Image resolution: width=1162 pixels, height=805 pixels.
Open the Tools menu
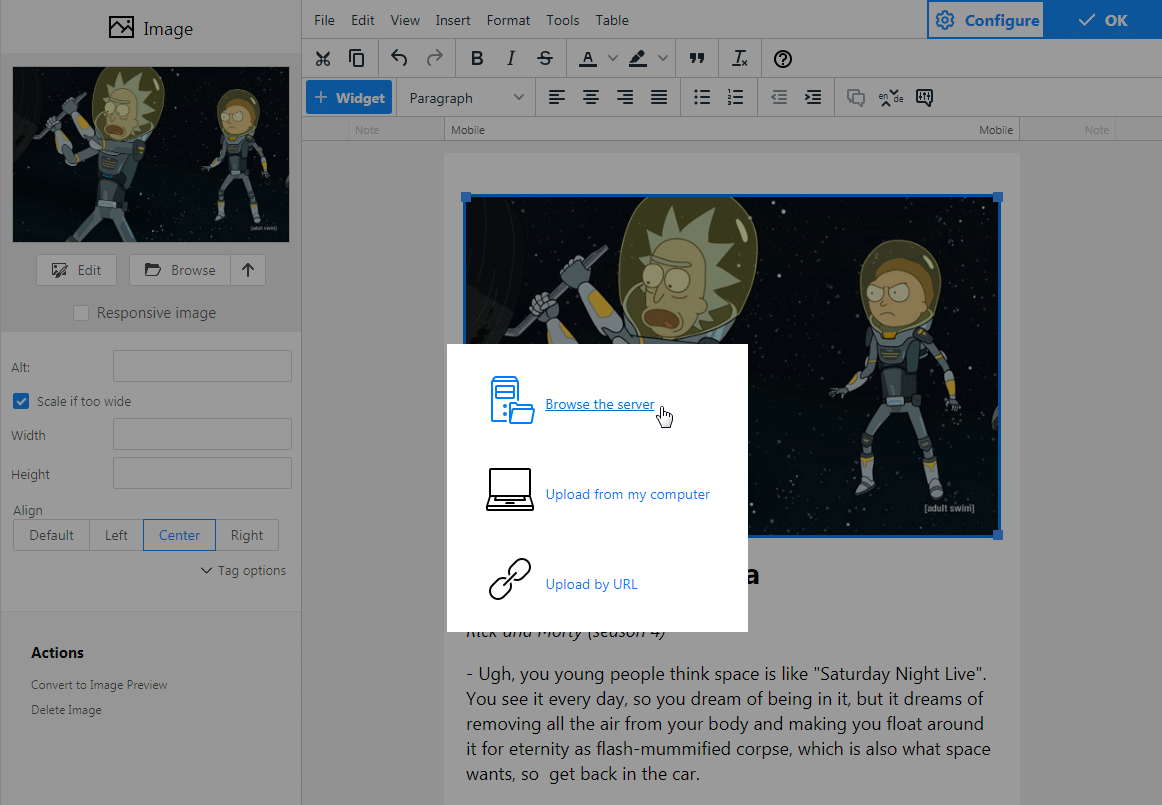coord(562,20)
